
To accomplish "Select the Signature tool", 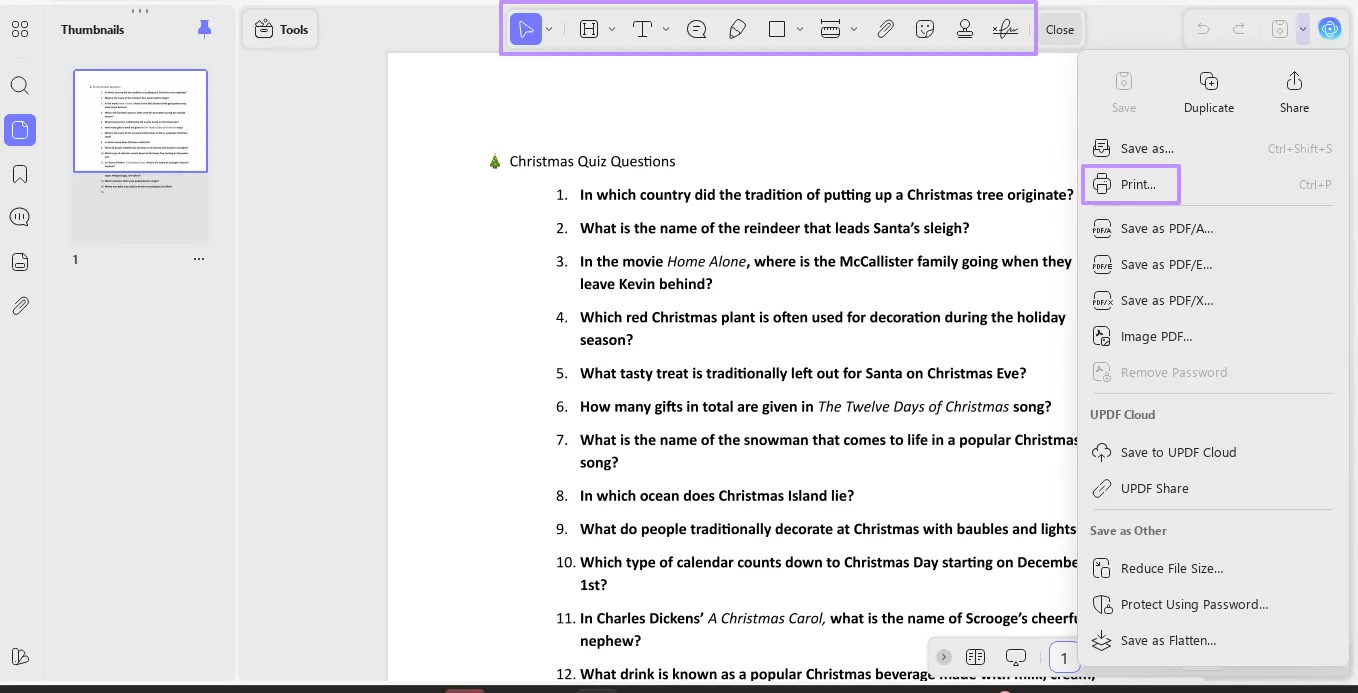I will click(1005, 29).
